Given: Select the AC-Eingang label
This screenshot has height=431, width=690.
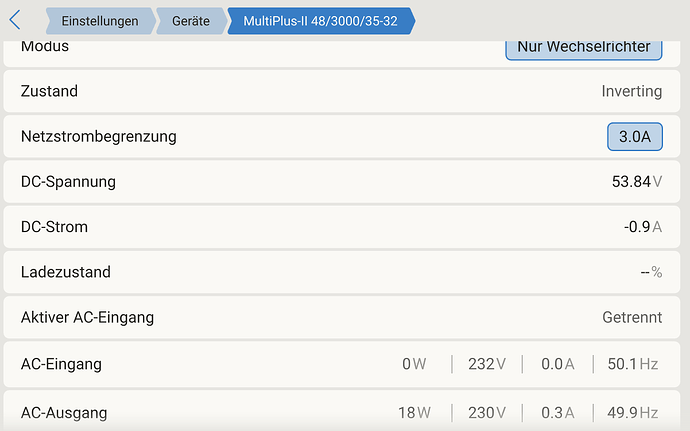Looking at the screenshot, I should 61,364.
